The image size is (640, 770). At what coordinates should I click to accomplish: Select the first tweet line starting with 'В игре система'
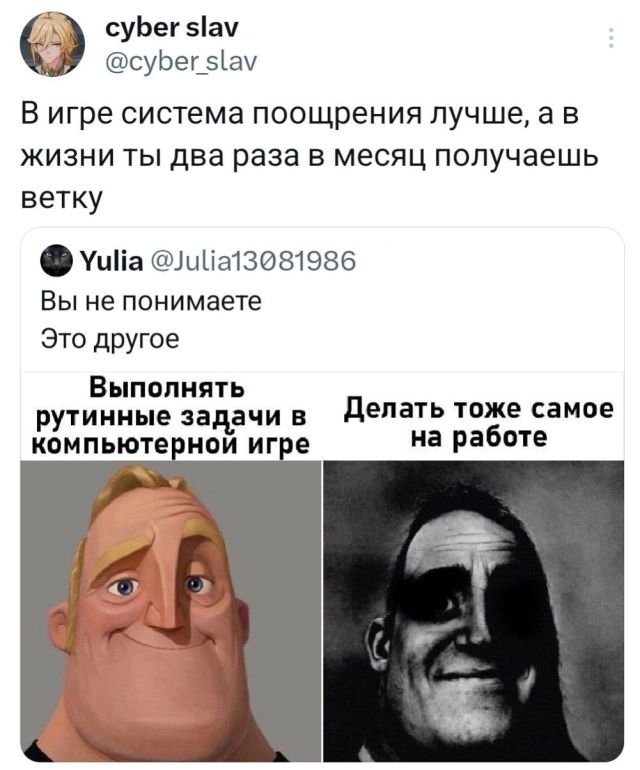click(x=300, y=114)
